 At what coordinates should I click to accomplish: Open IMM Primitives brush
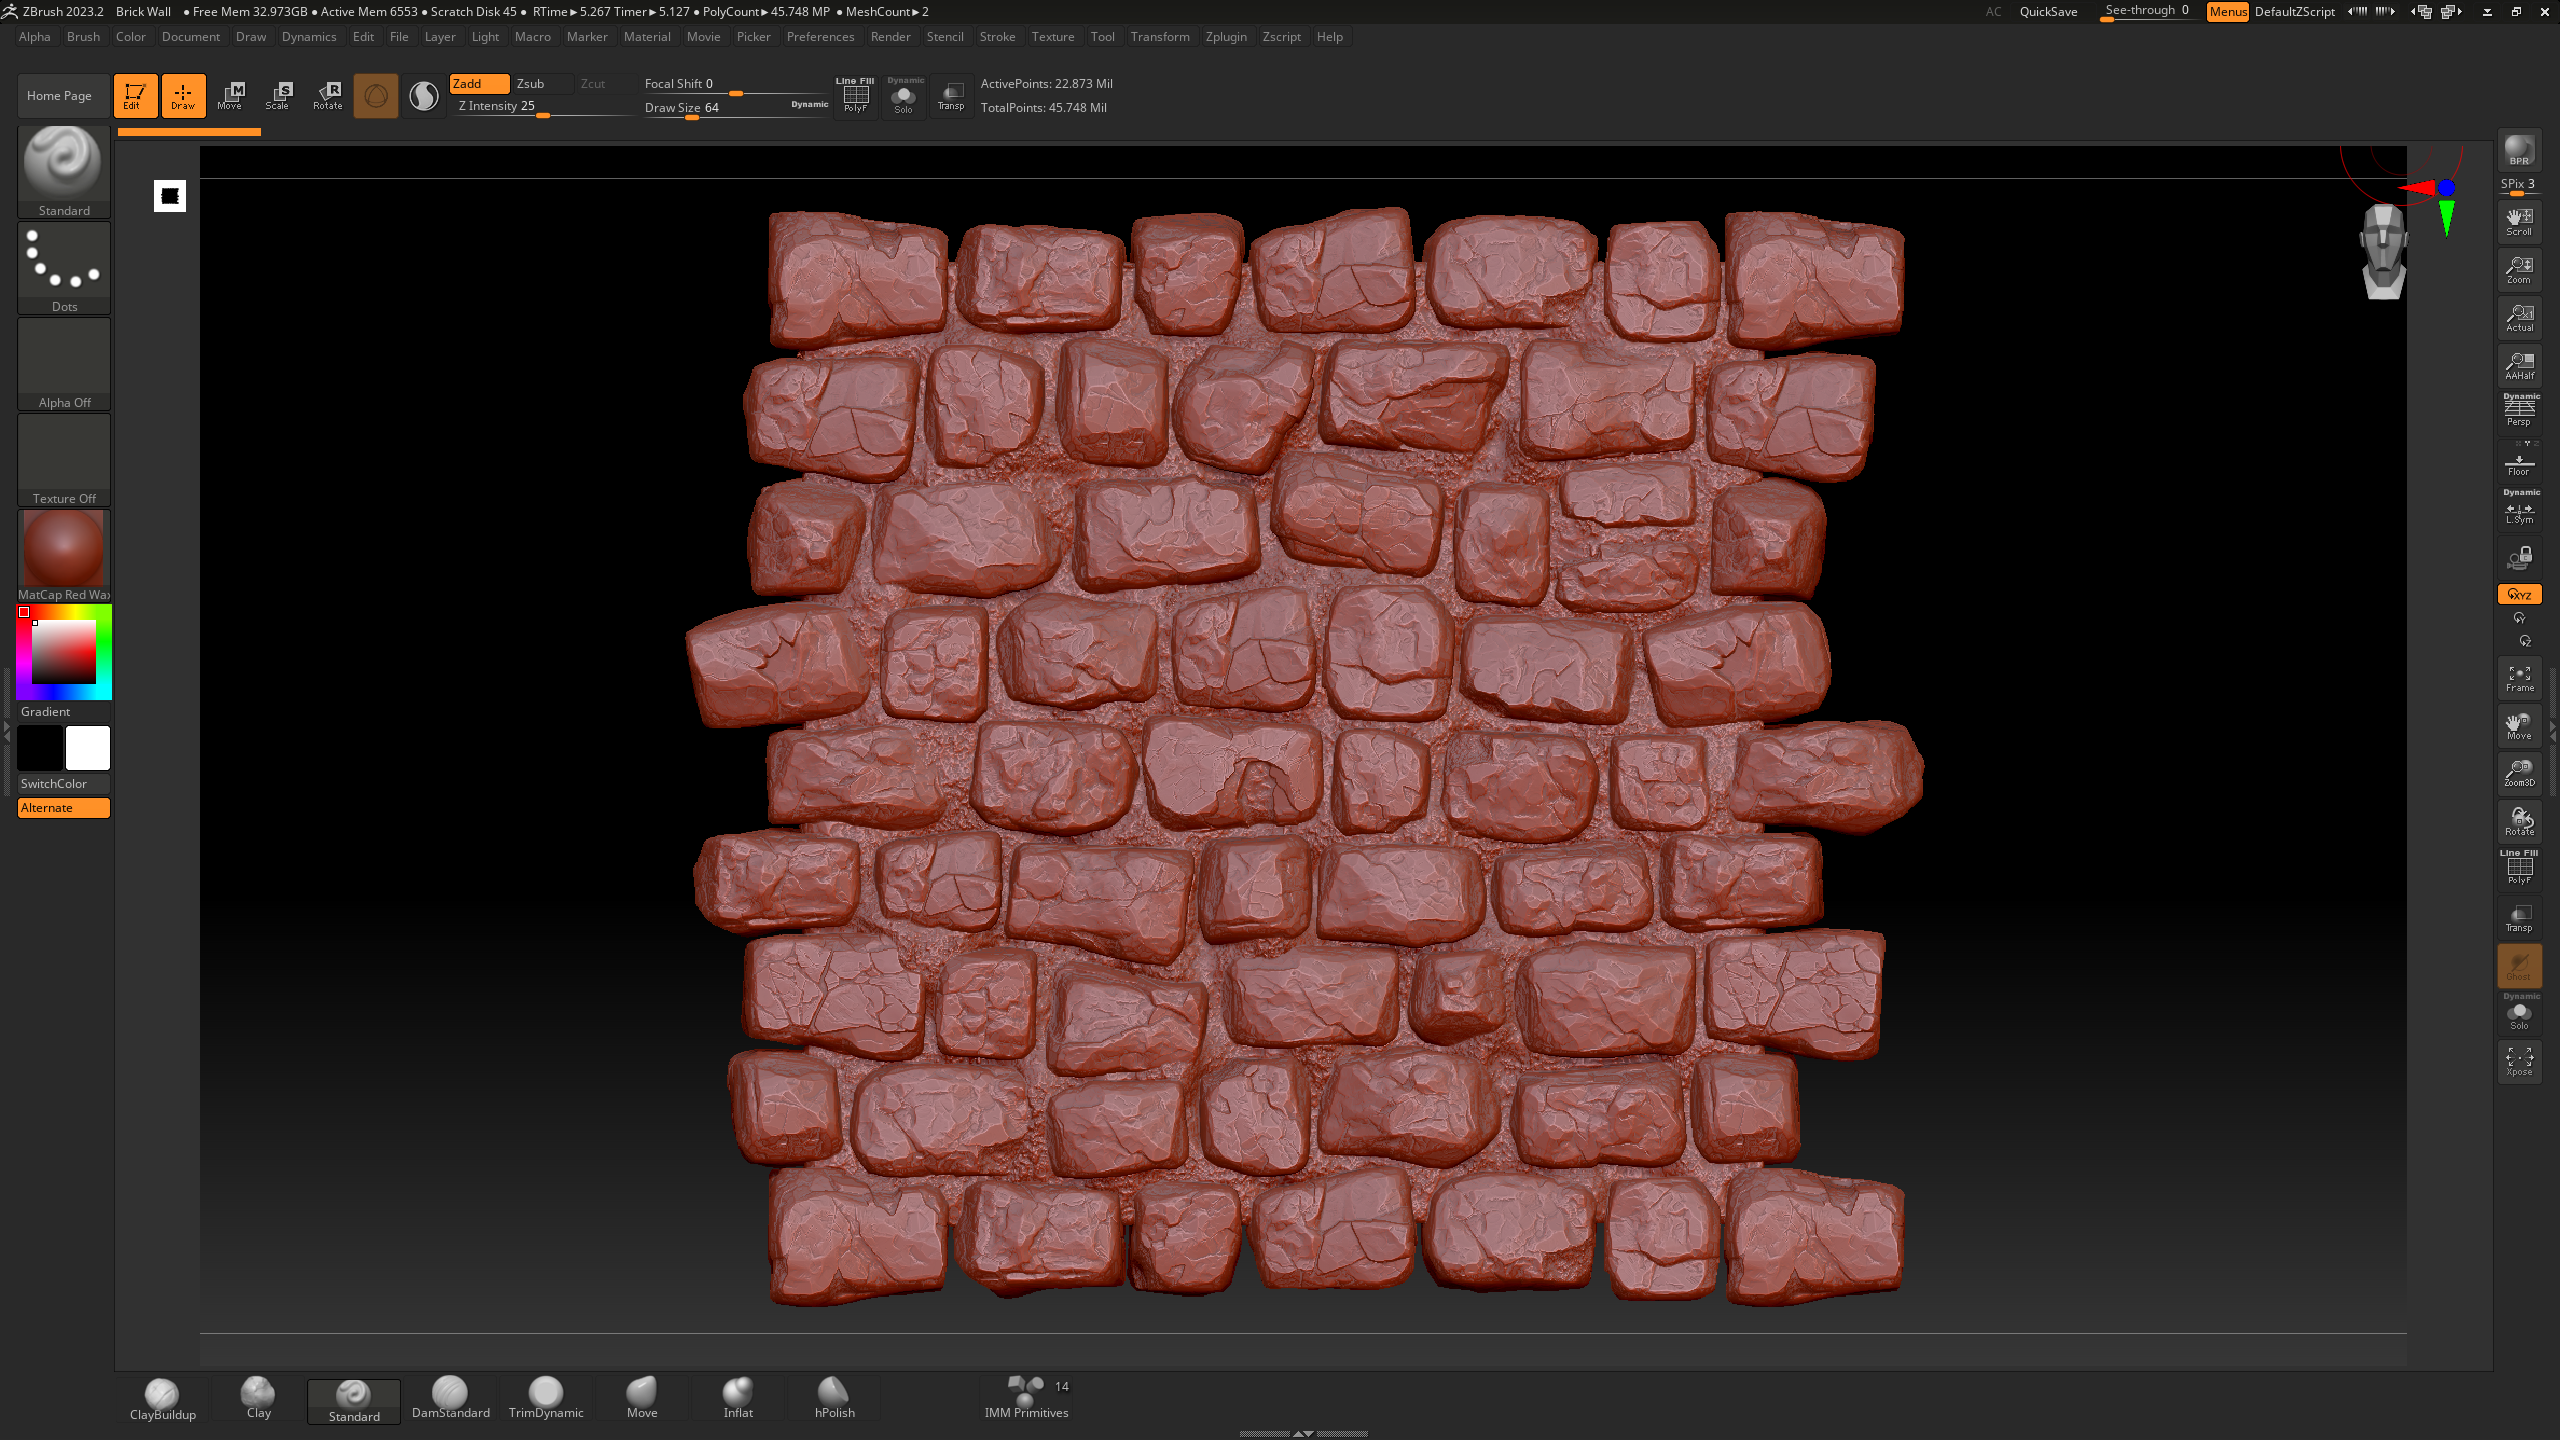coord(1026,1397)
